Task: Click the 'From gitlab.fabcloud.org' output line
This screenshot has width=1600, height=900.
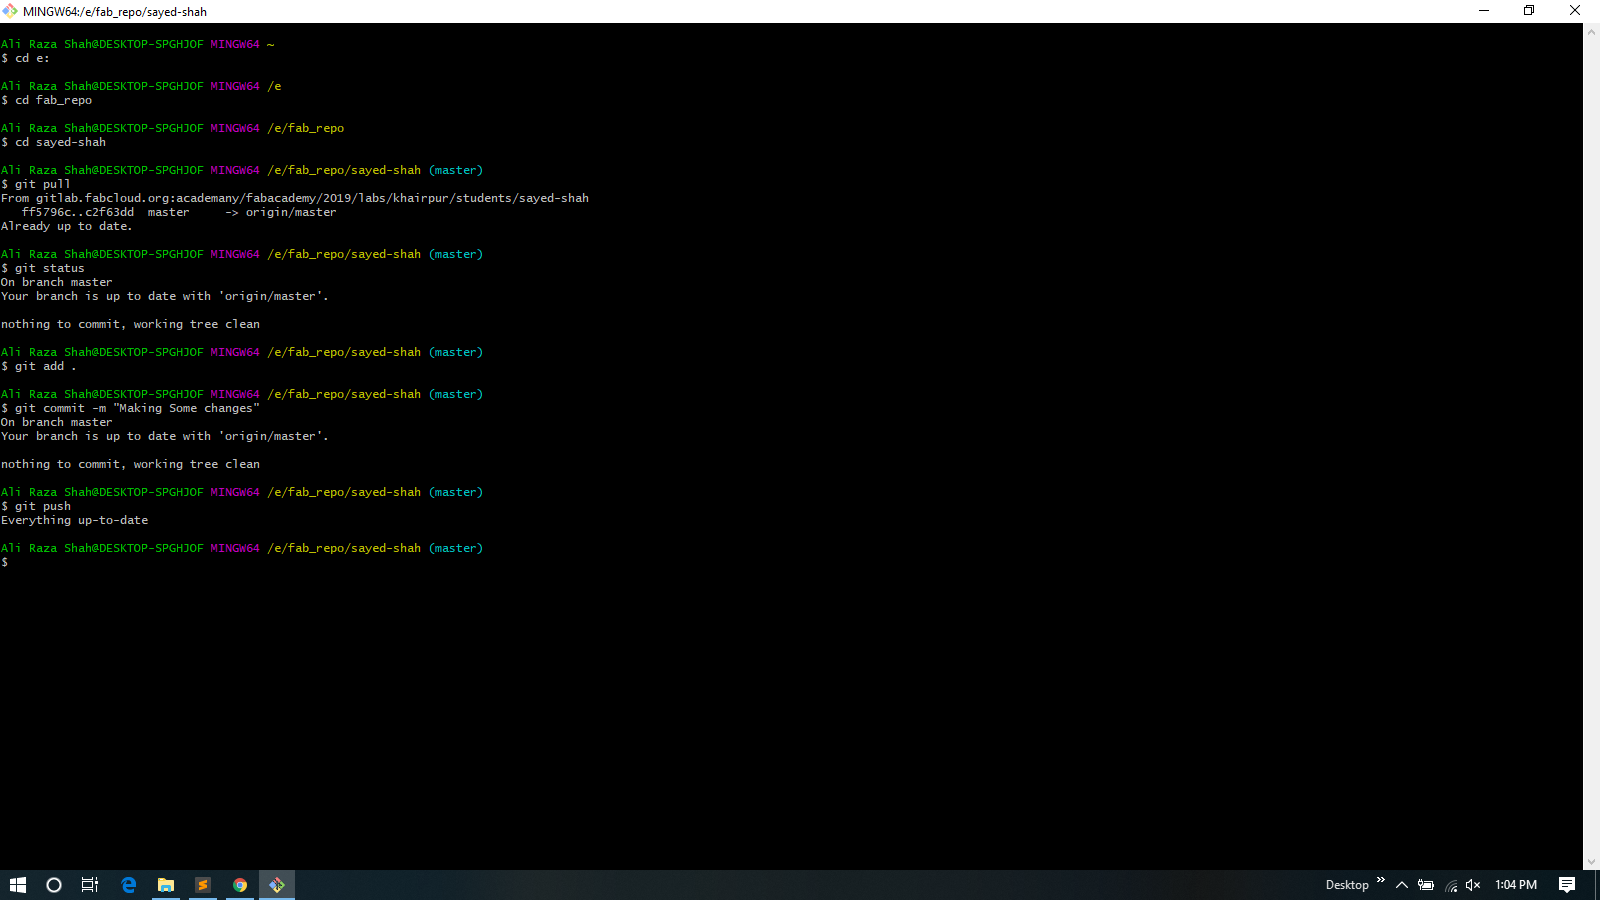Action: pyautogui.click(x=295, y=198)
